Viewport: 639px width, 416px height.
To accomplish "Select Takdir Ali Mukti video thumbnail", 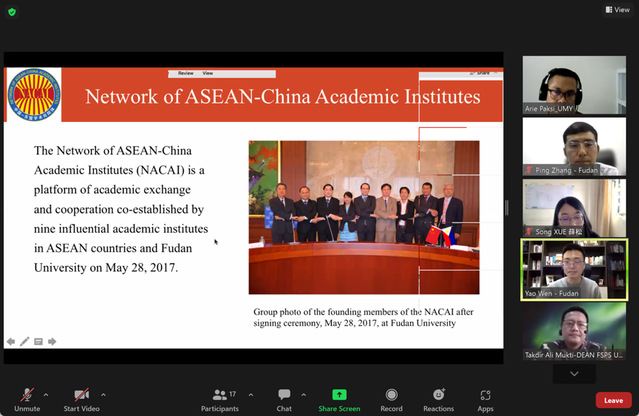I will [574, 331].
